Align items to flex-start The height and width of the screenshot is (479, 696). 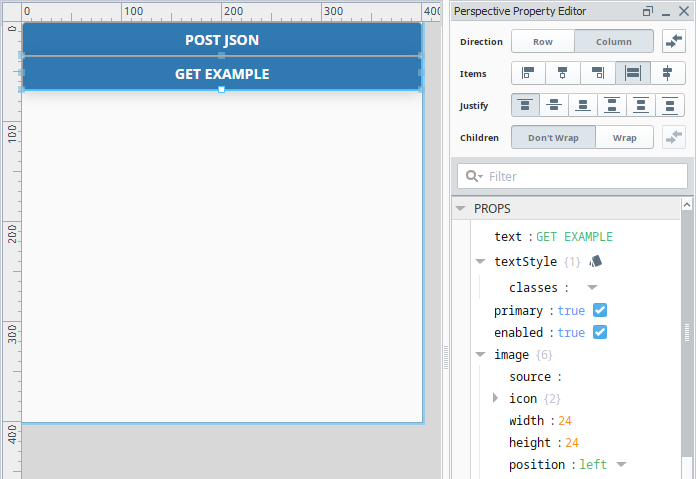click(x=526, y=73)
